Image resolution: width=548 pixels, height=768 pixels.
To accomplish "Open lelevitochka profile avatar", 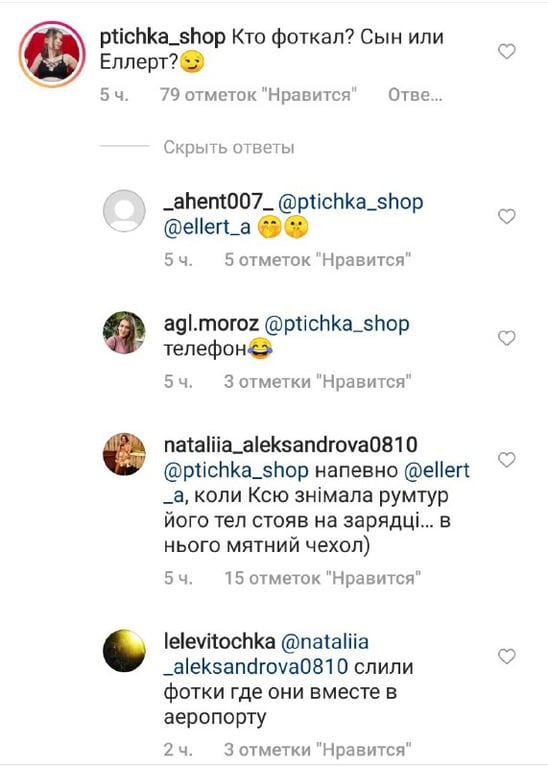I will click(124, 650).
